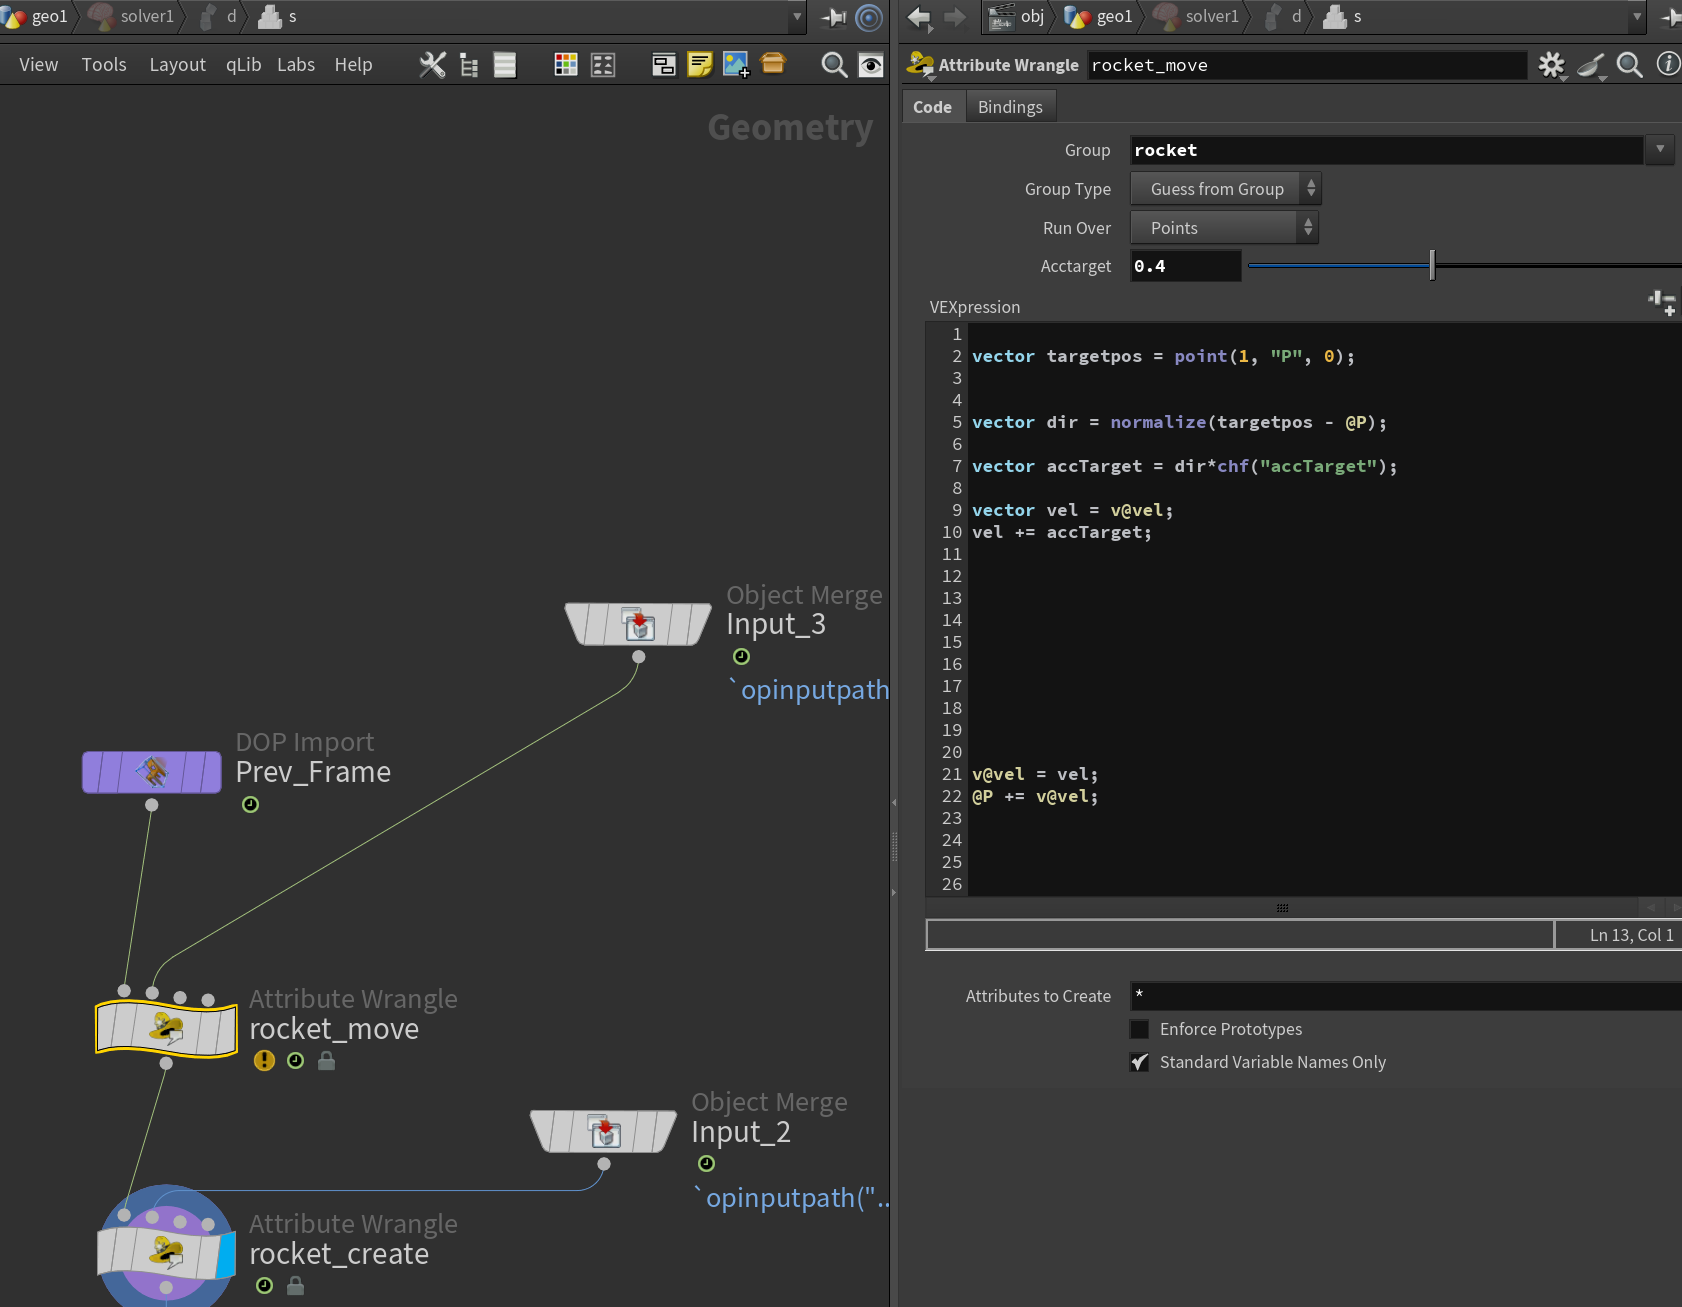Open the network editor tools wrench icon
The height and width of the screenshot is (1307, 1682).
coord(432,65)
